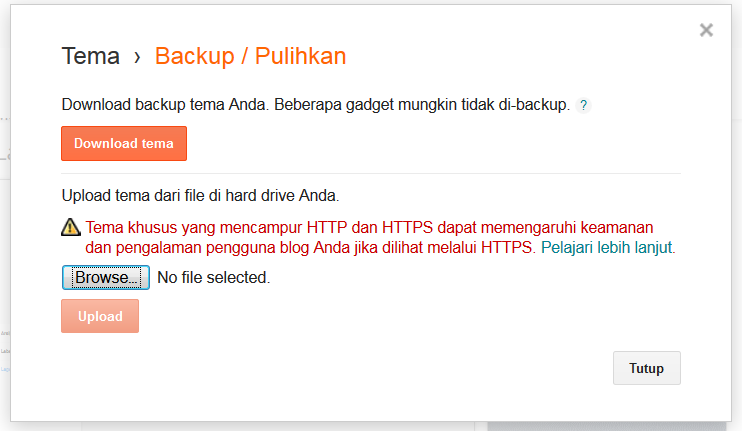Click the Backup / Pulihkan heading

coord(250,56)
